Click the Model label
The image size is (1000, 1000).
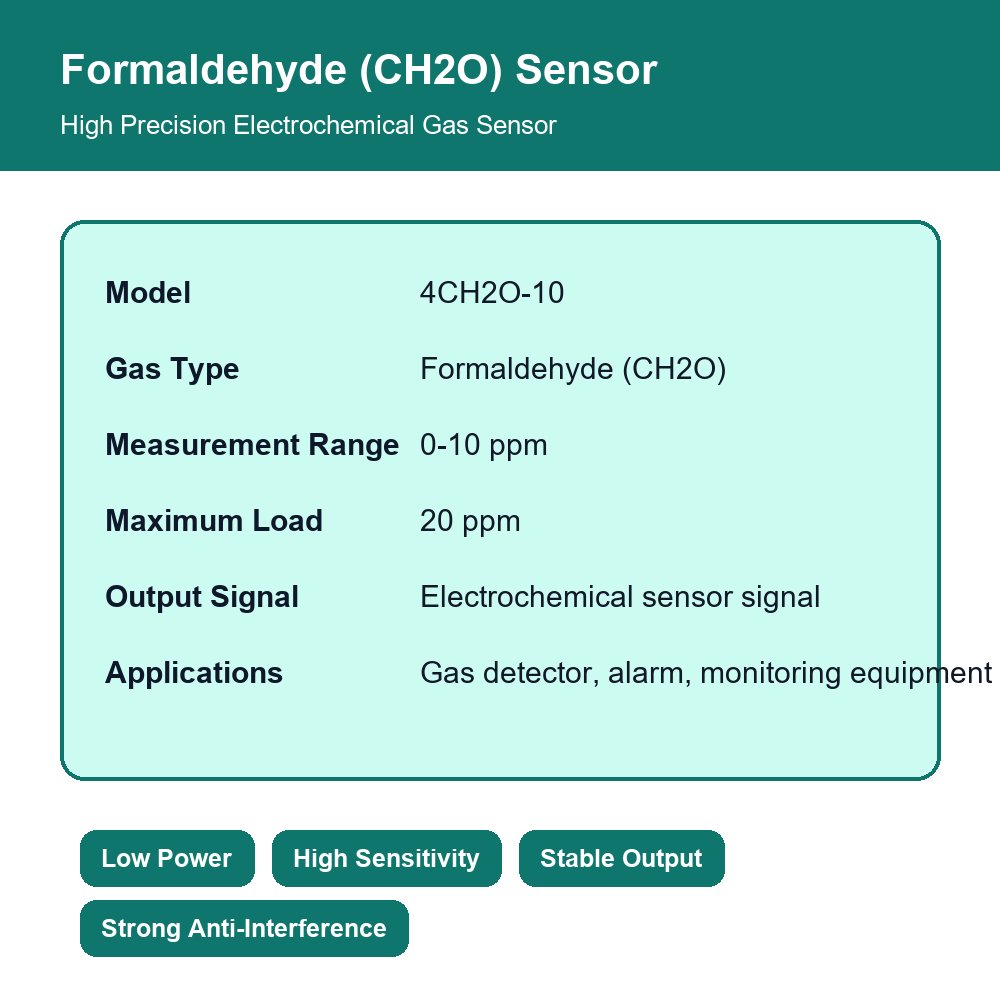tap(148, 293)
